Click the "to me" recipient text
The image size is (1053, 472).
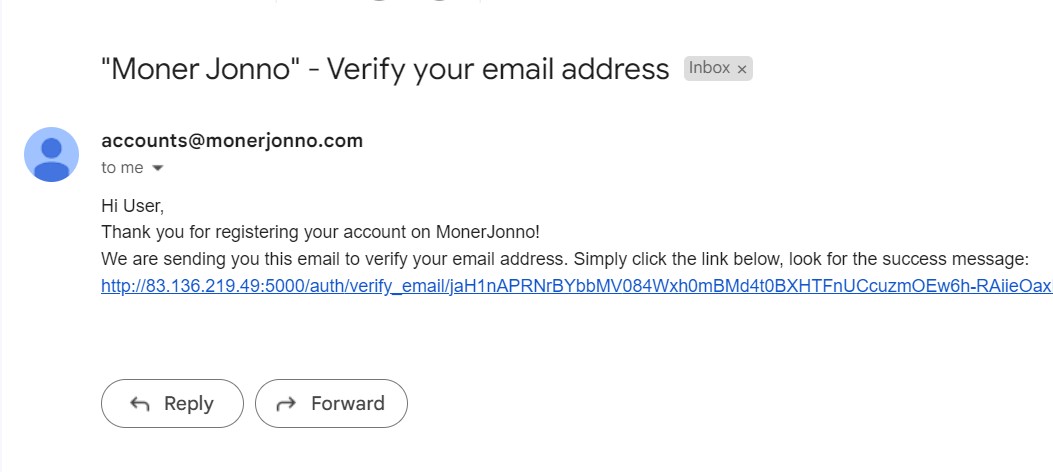122,168
